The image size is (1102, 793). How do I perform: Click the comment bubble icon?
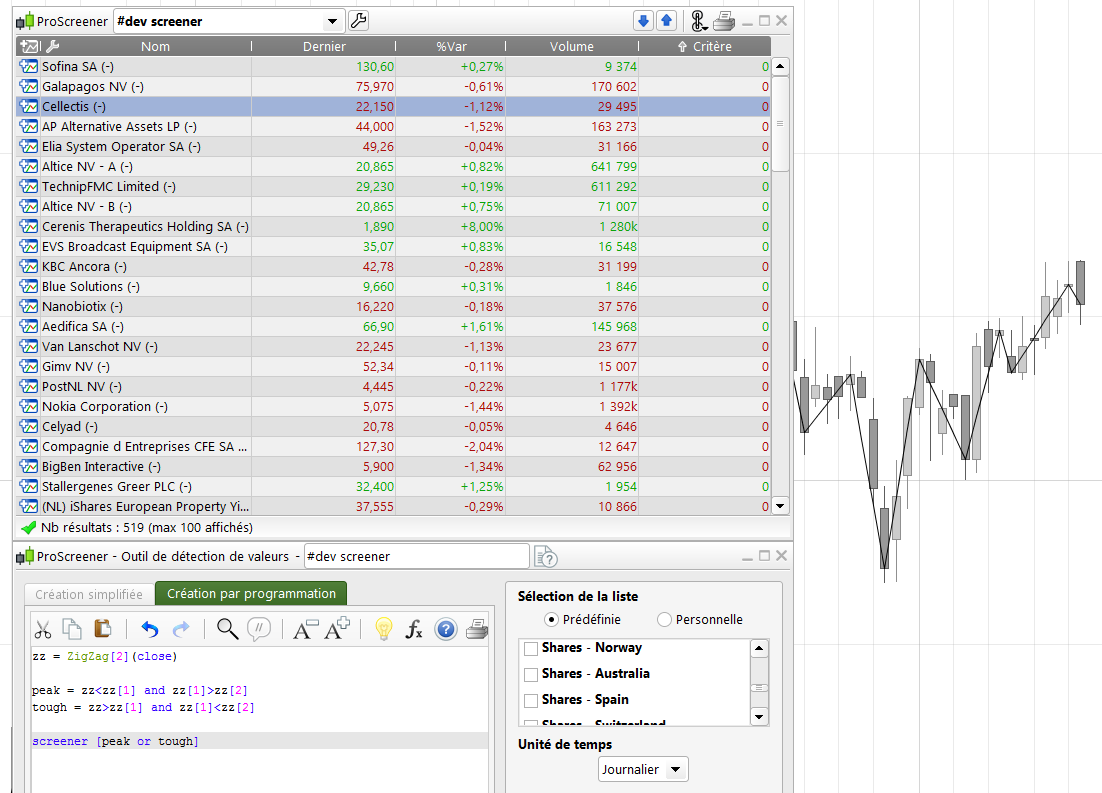[x=259, y=628]
